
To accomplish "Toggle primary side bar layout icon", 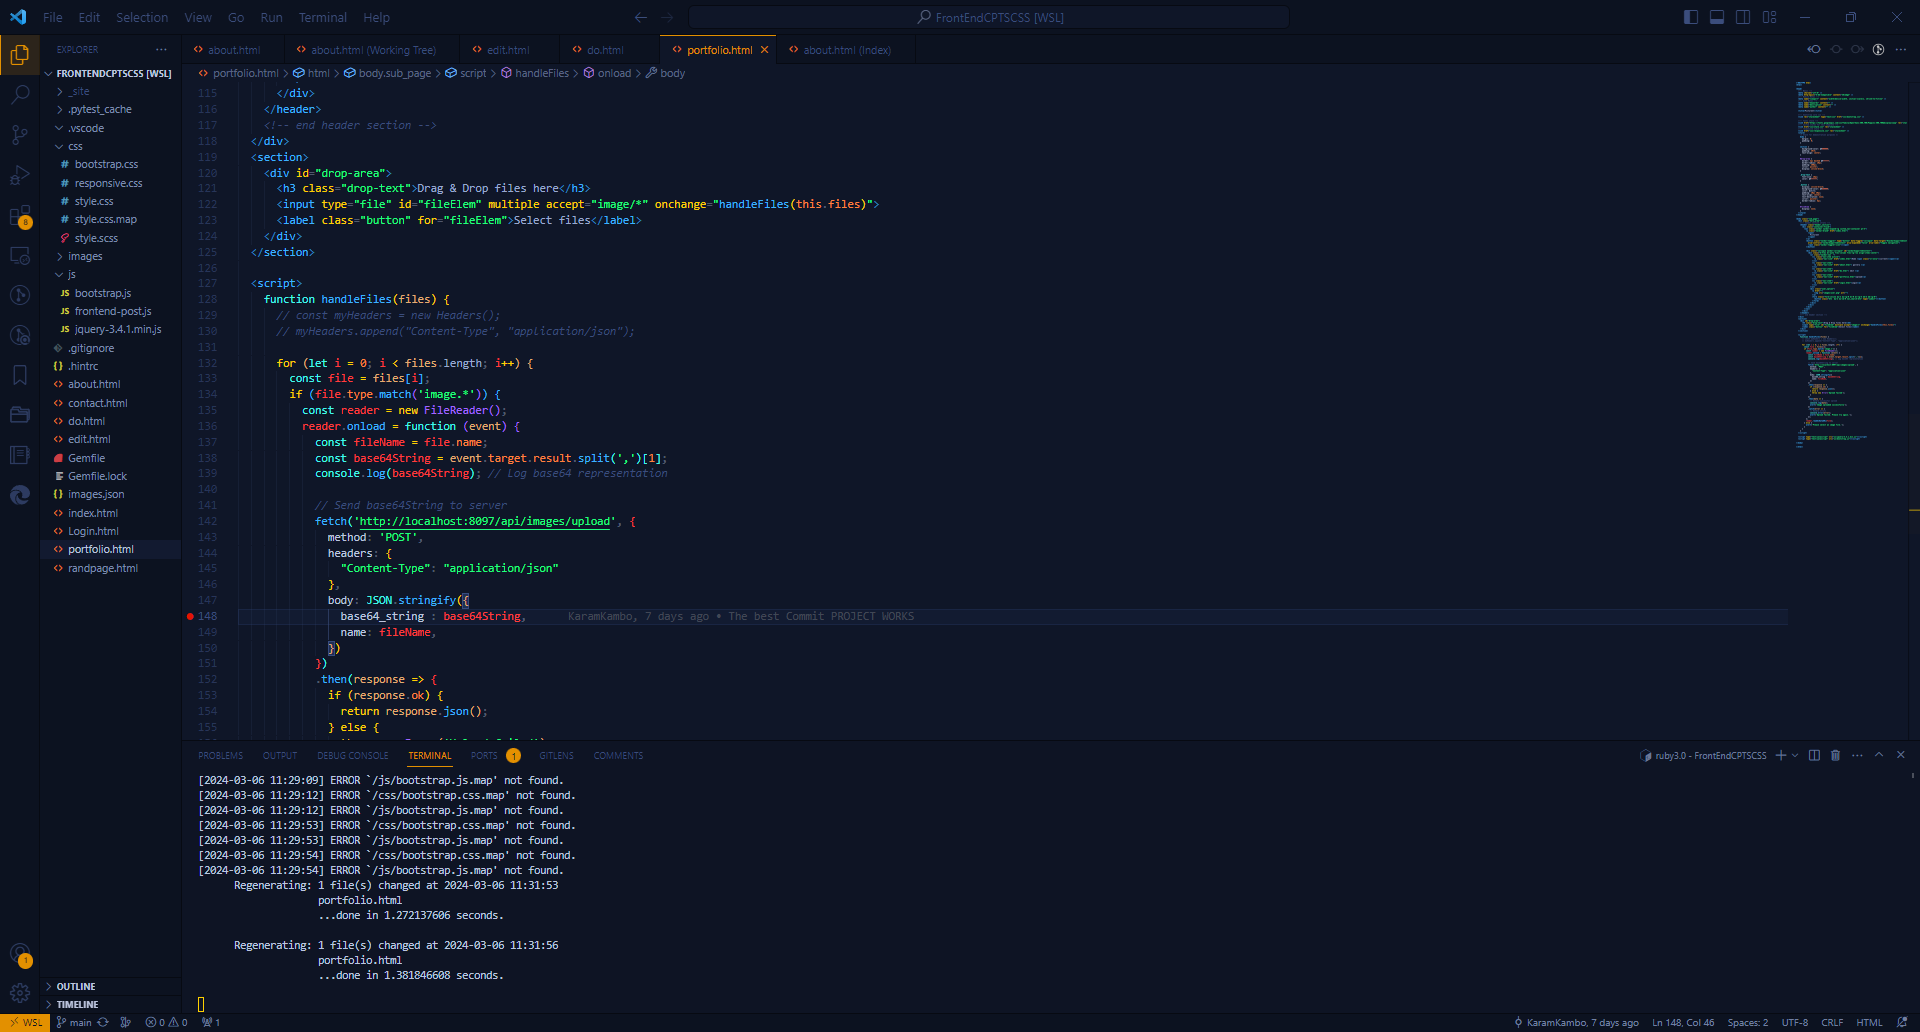I will (1691, 17).
